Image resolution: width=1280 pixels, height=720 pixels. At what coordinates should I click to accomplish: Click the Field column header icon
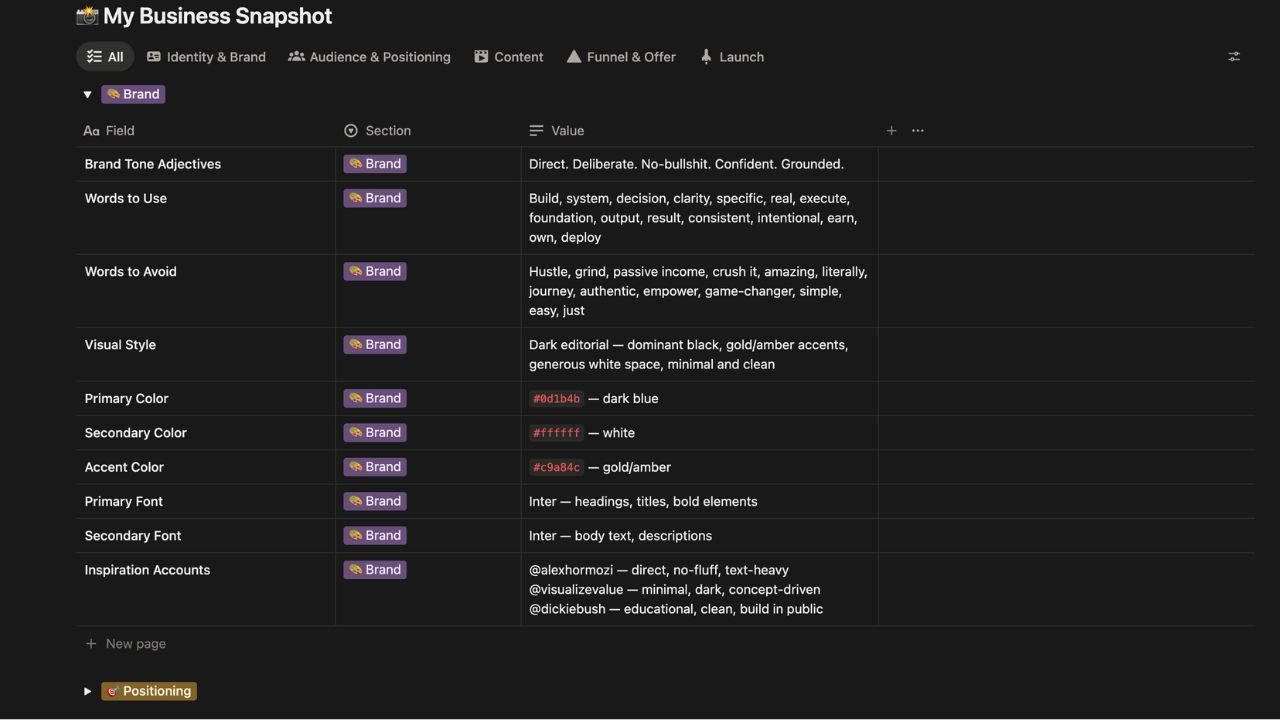click(x=91, y=131)
